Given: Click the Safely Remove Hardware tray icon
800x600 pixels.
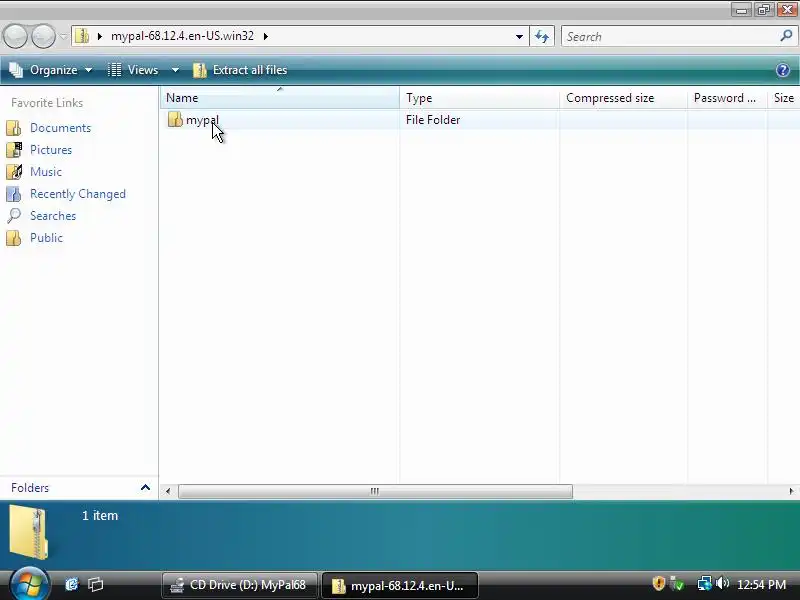Looking at the screenshot, I should pos(678,583).
